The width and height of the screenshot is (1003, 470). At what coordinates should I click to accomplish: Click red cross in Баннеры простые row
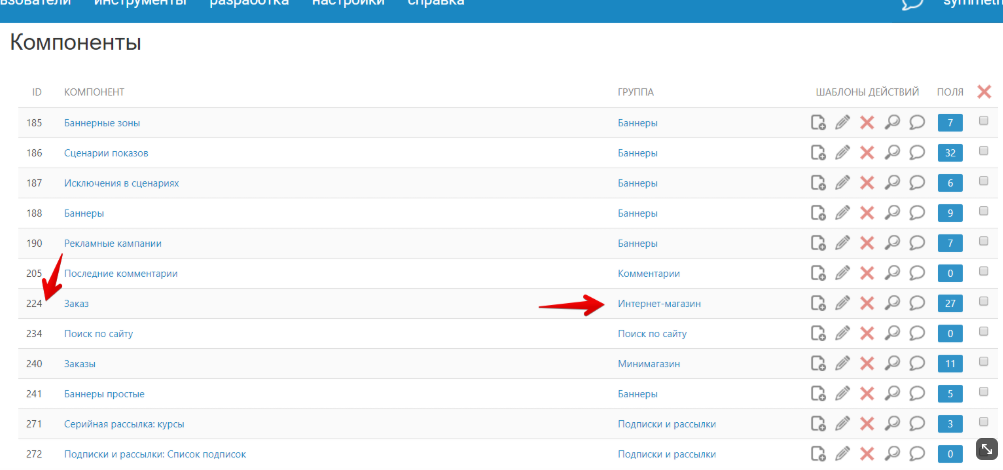pyautogui.click(x=867, y=394)
